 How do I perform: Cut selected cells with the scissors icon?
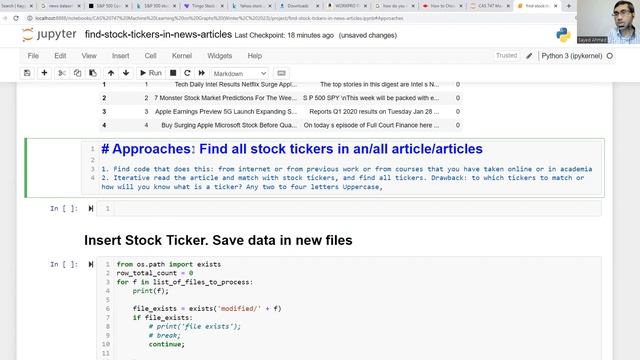pyautogui.click(x=62, y=73)
